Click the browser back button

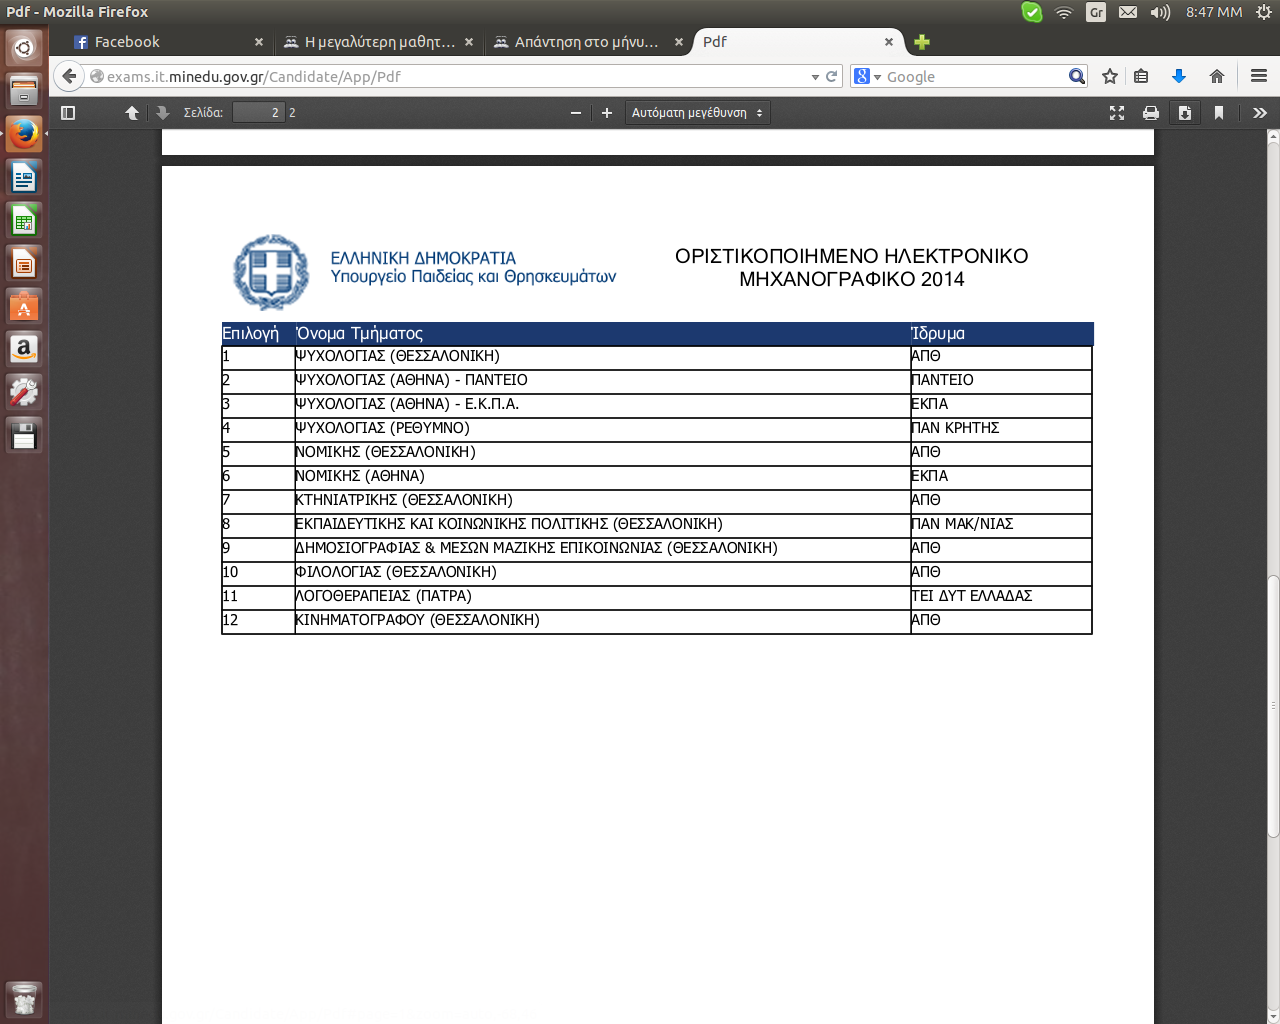point(69,76)
